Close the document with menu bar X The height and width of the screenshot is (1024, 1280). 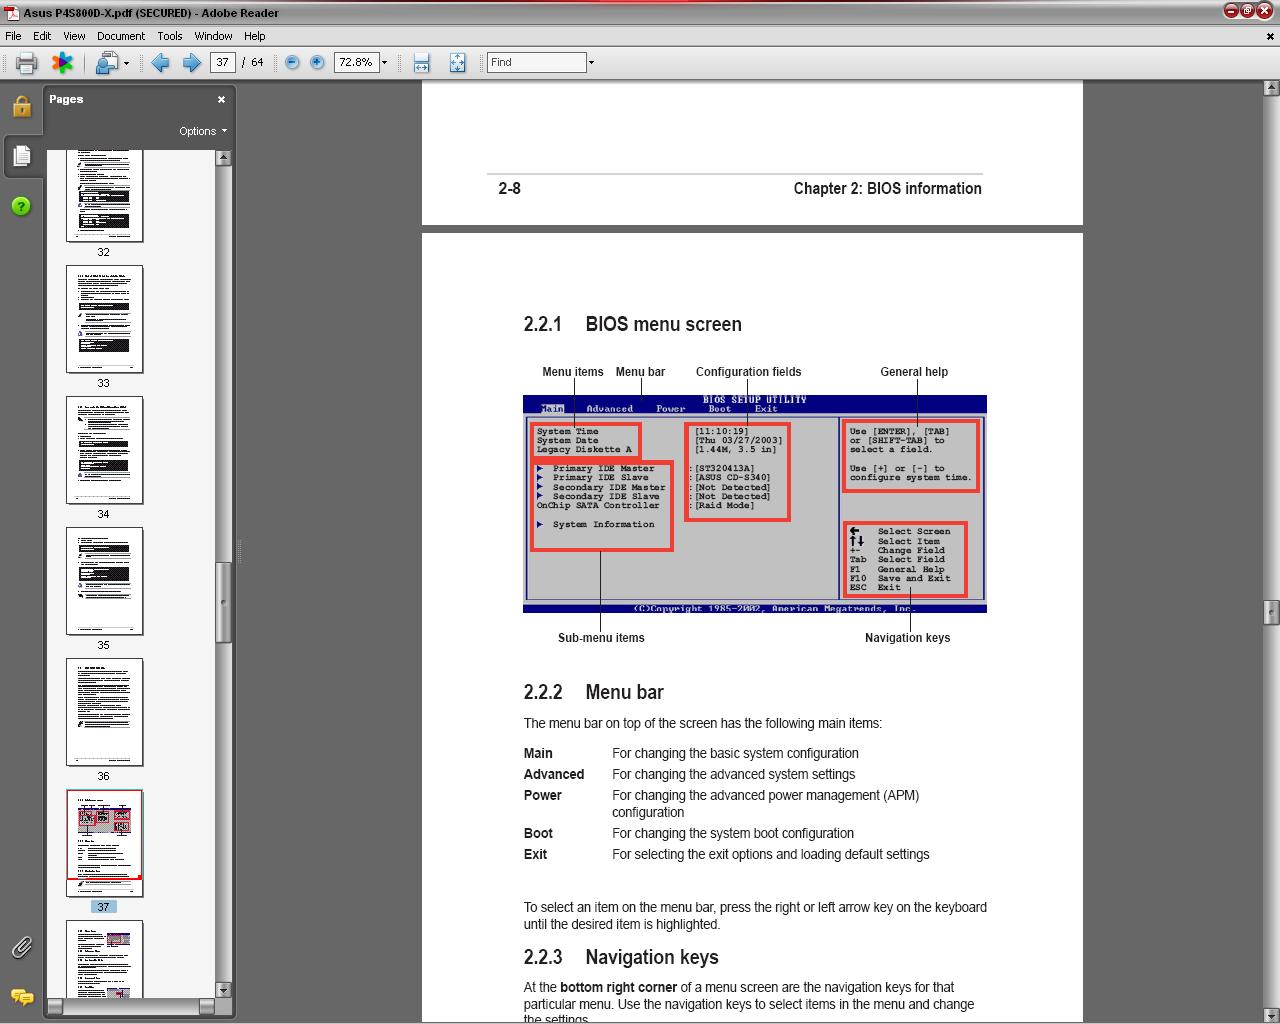tap(1271, 35)
